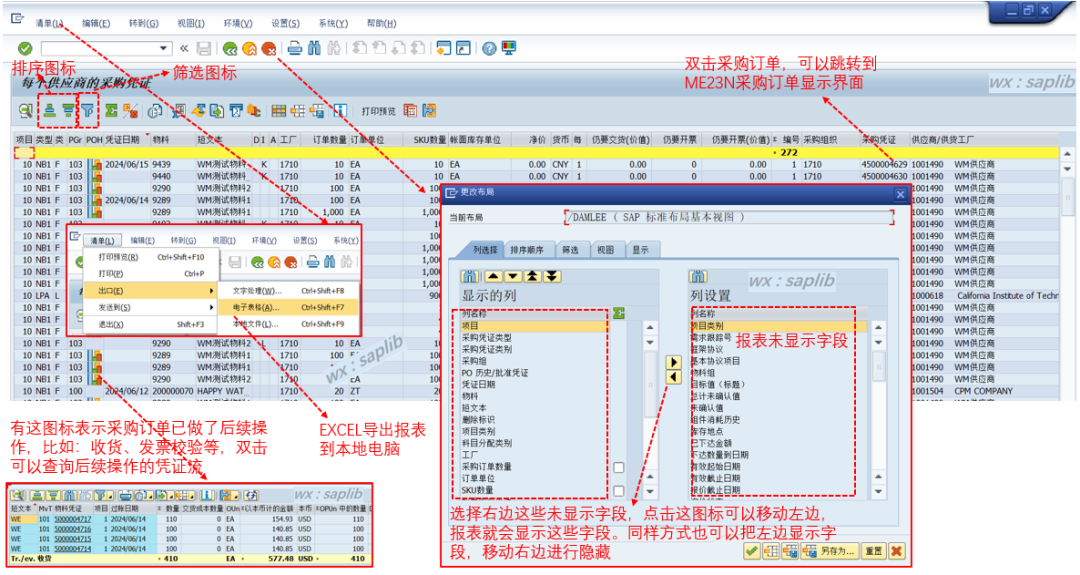Toggle total checkbox for SKU数量 row
The height and width of the screenshot is (575, 1080).
(x=619, y=490)
